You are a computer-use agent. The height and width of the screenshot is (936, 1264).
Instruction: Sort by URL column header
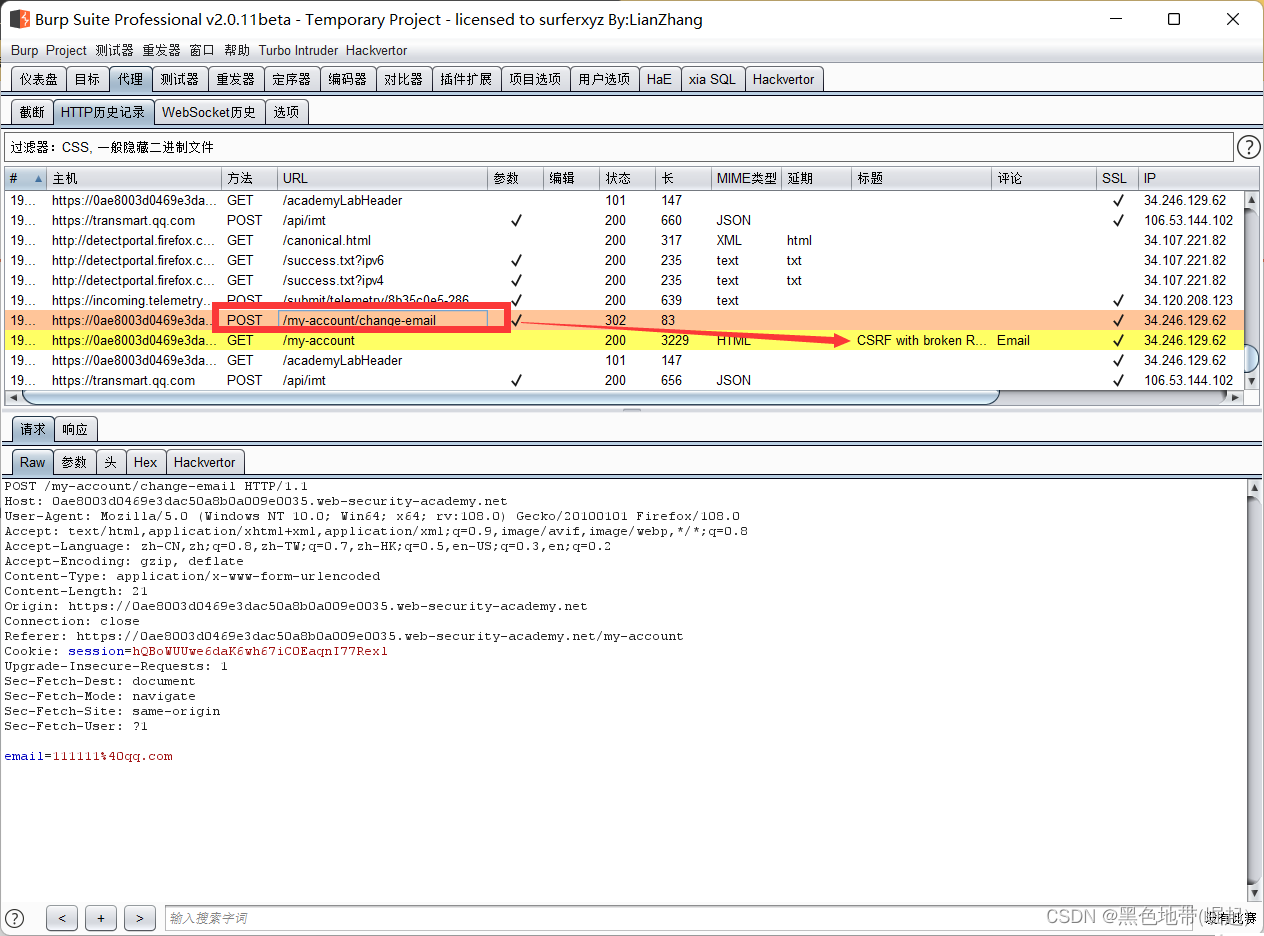coord(382,178)
